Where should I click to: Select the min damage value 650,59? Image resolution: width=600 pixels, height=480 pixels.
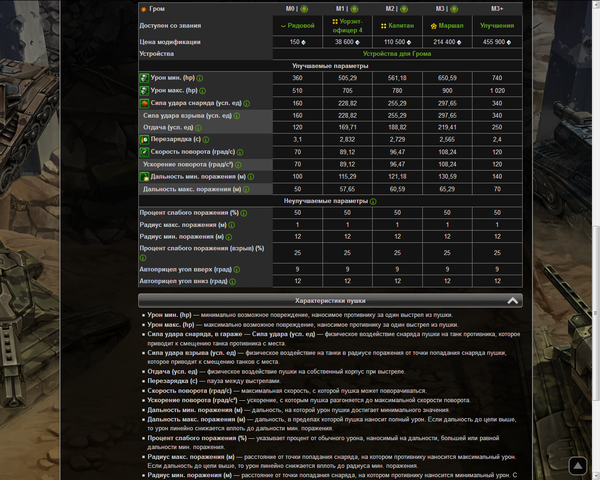point(447,78)
